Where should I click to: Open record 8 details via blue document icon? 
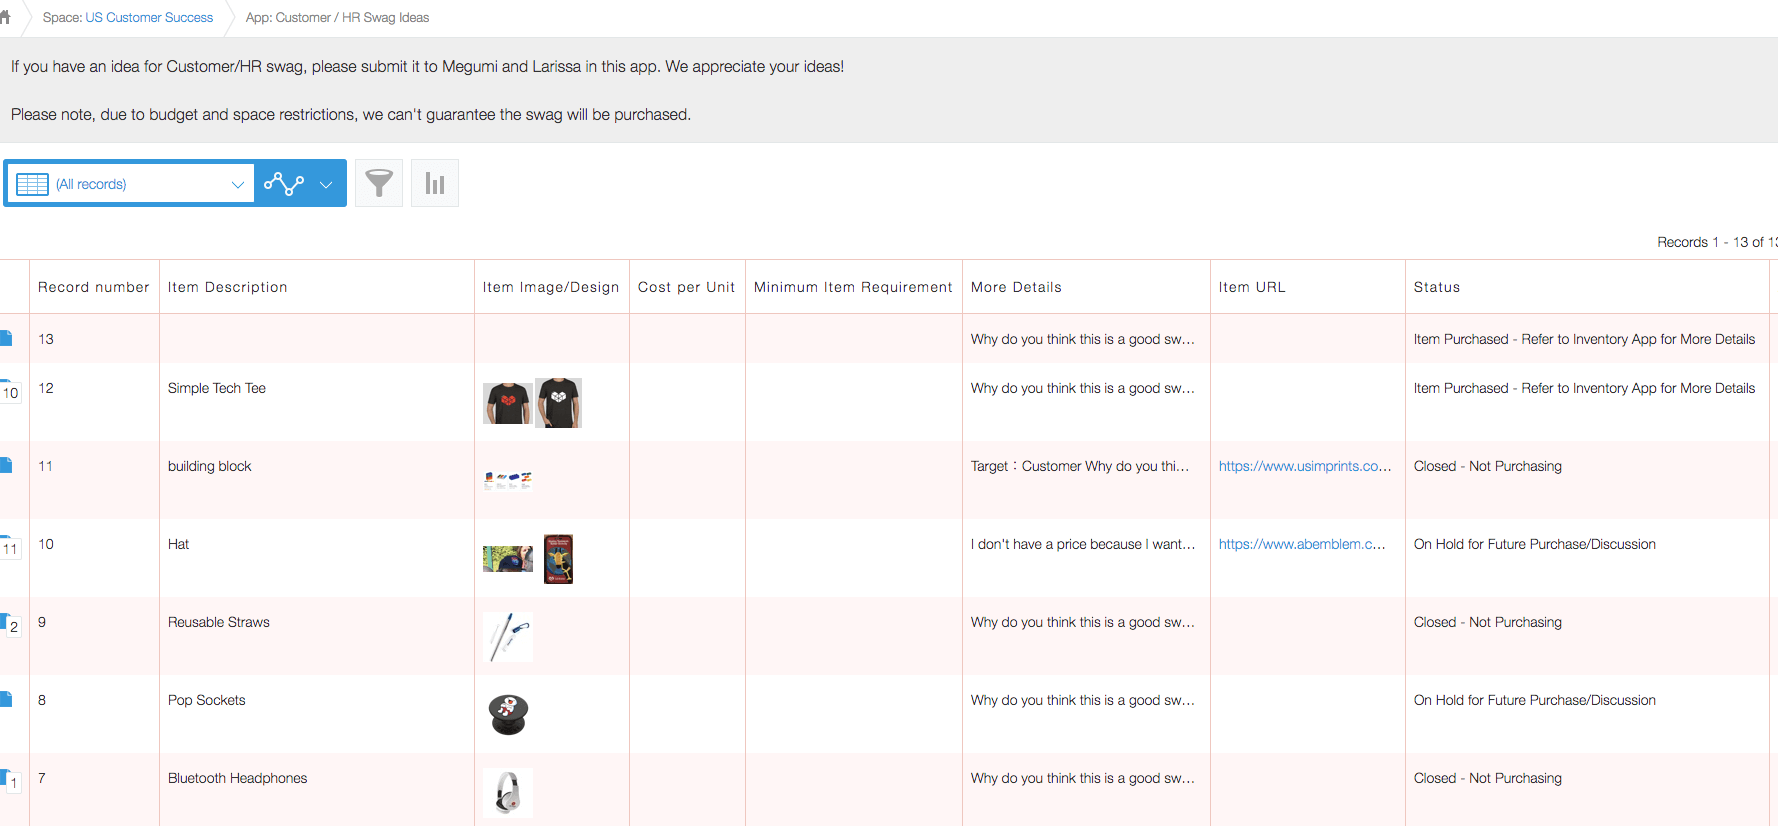tap(6, 699)
